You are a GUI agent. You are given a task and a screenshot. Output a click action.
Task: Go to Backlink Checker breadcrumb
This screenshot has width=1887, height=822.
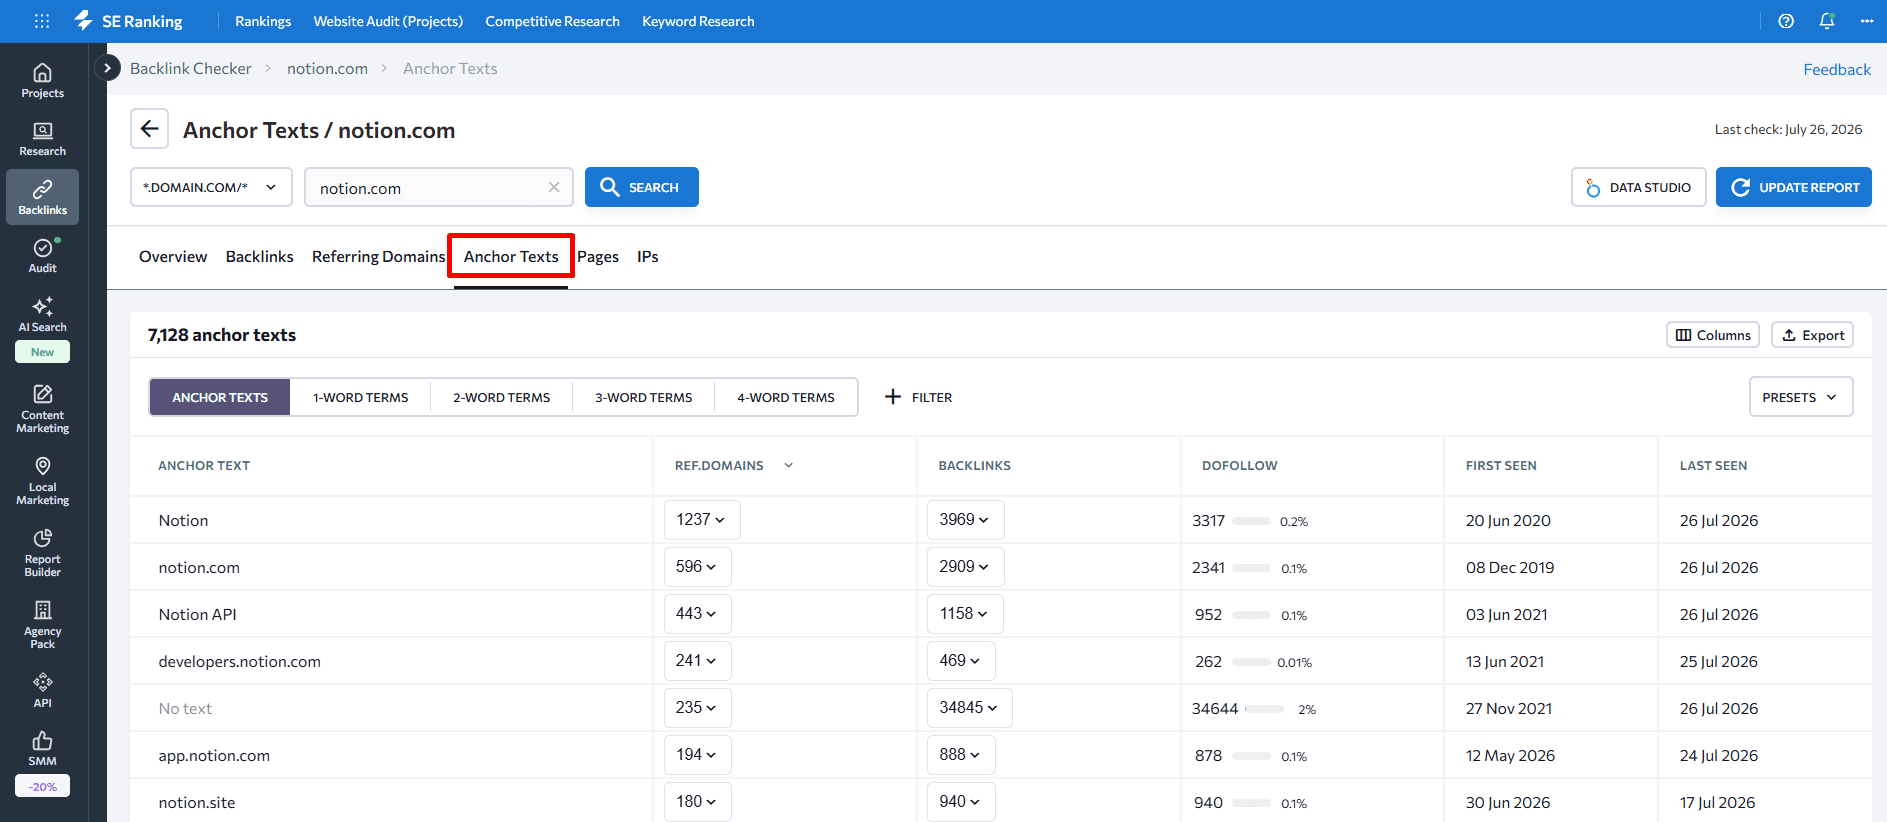(x=191, y=68)
